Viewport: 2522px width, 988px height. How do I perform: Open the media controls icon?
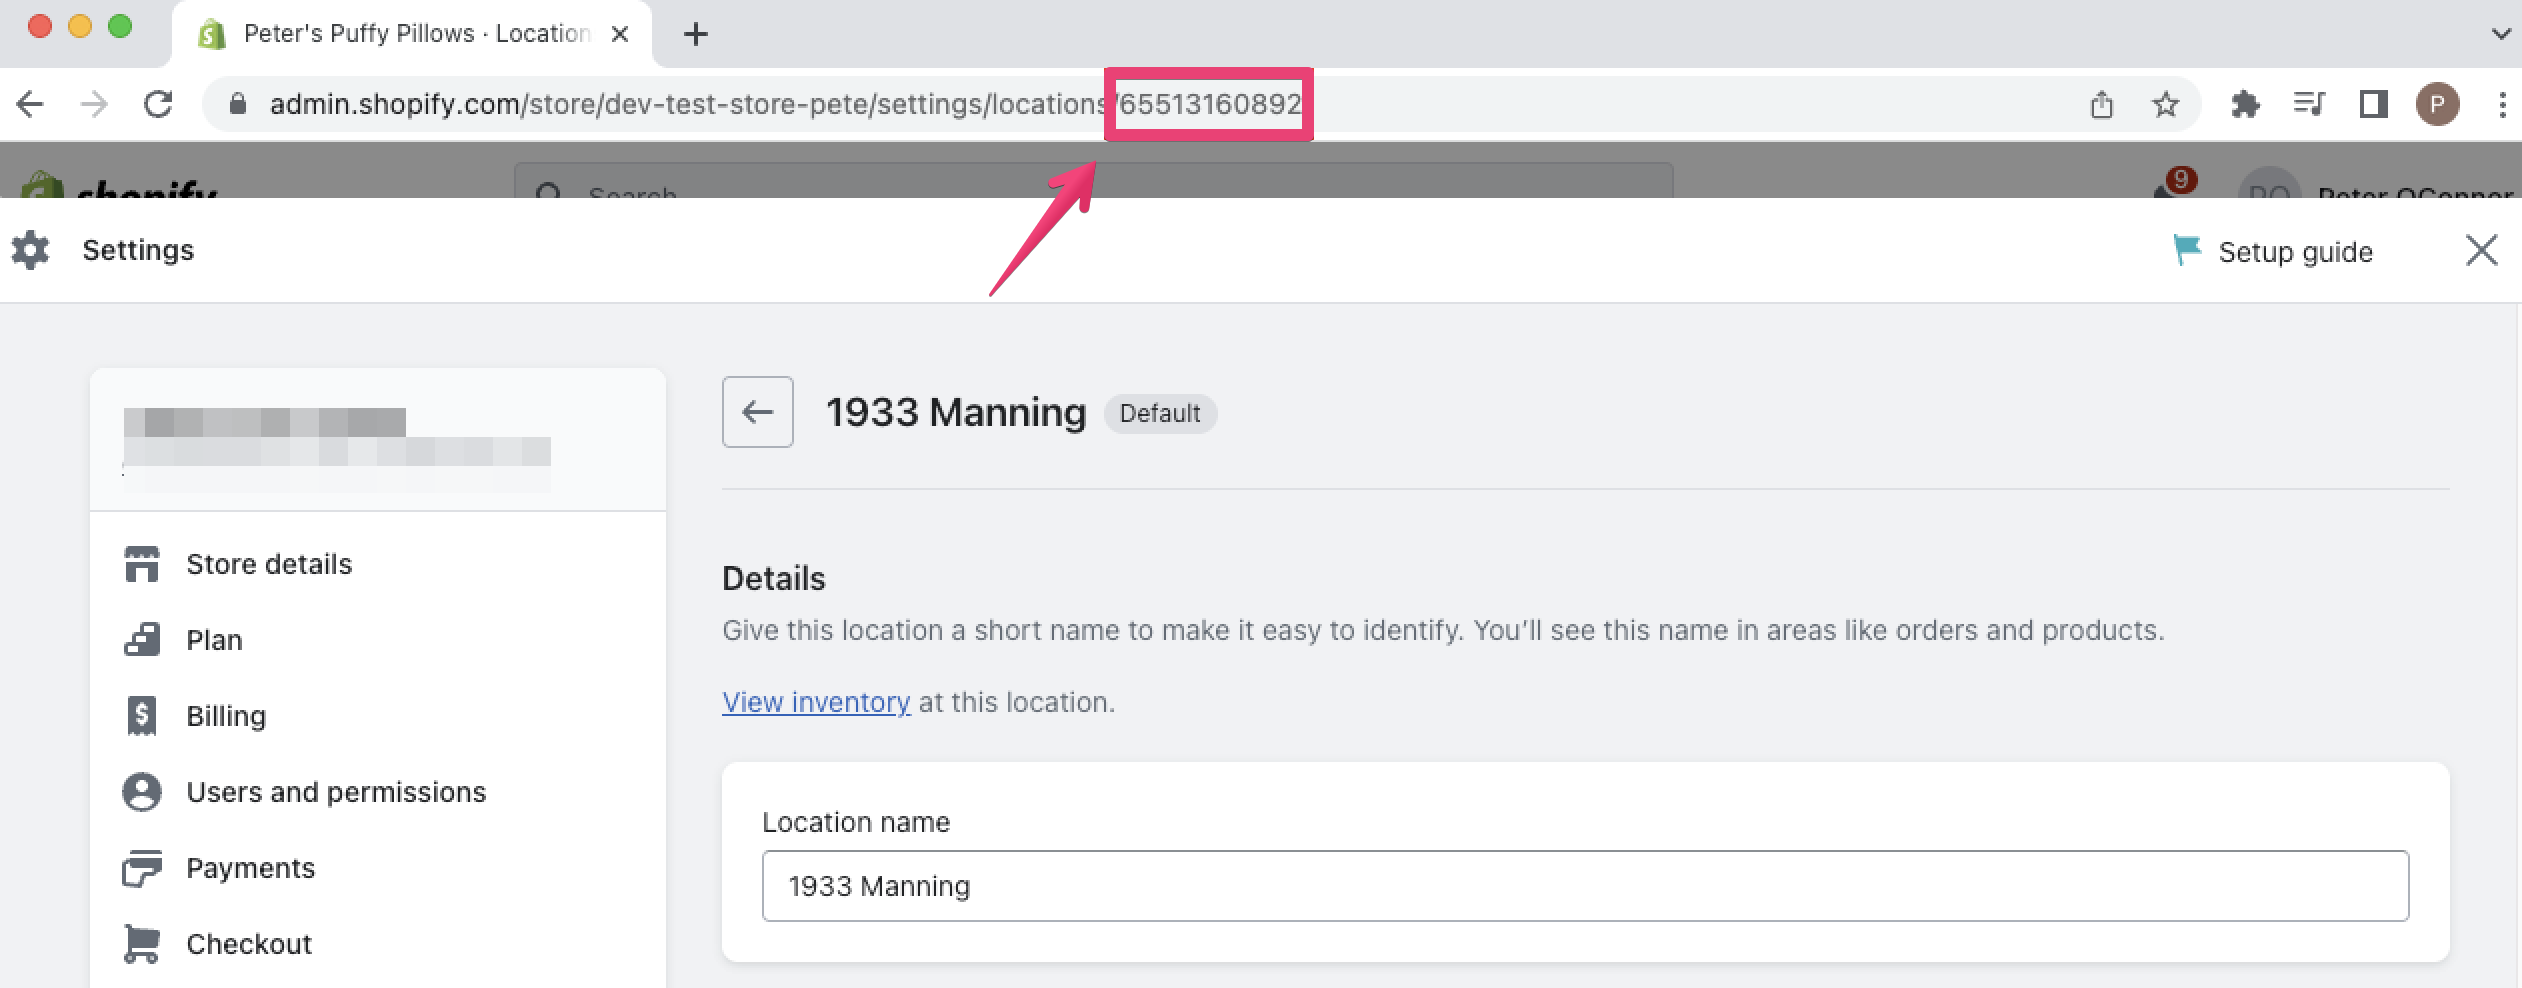tap(2309, 104)
